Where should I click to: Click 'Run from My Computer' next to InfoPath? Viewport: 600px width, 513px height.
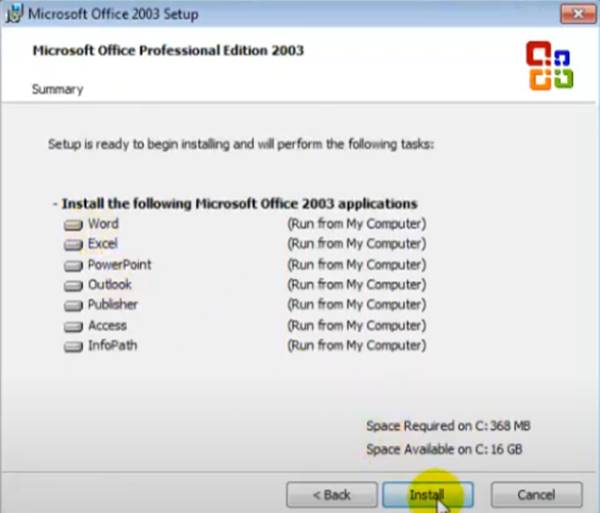(x=357, y=345)
